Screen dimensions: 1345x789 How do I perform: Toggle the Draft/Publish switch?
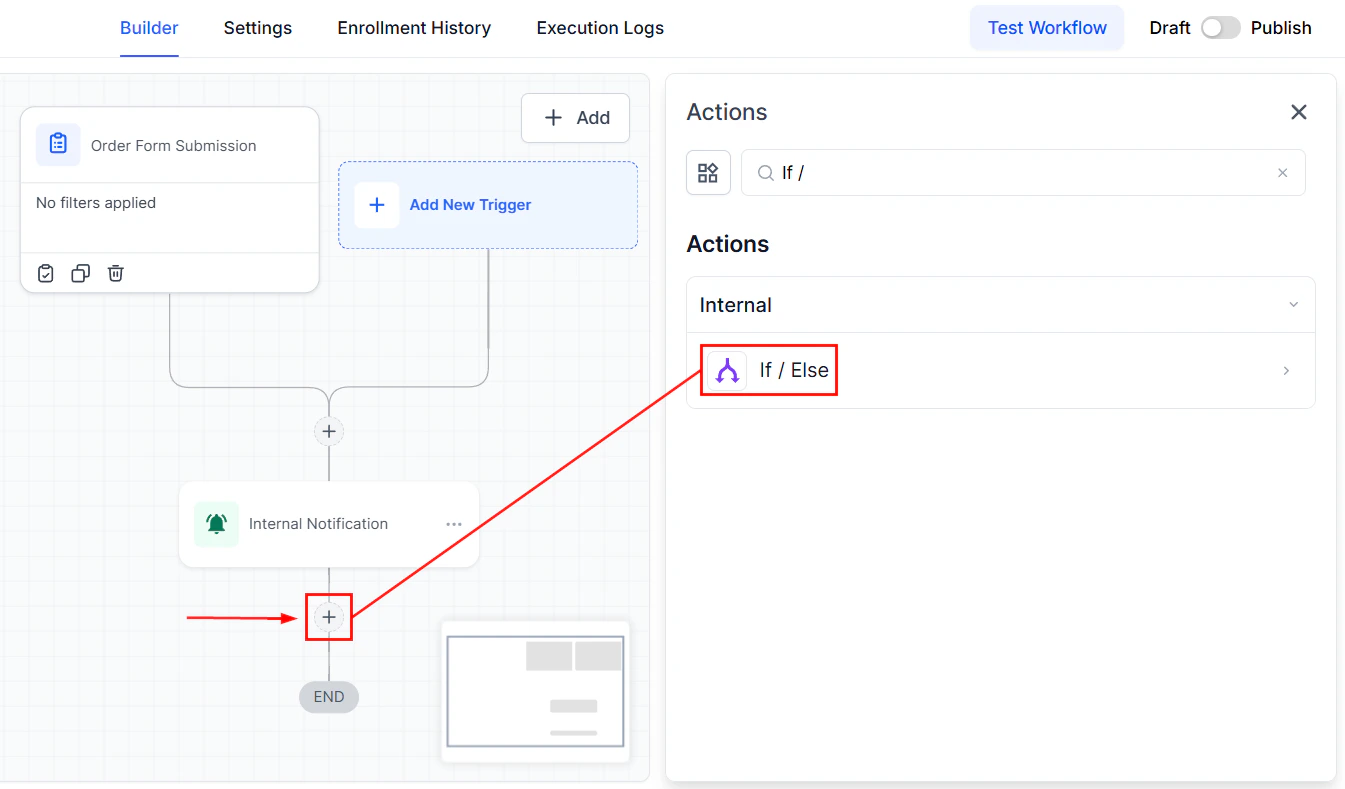pyautogui.click(x=1220, y=28)
